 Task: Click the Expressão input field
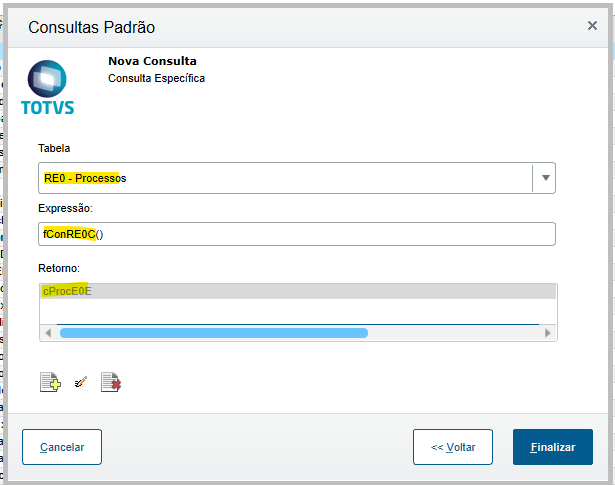tap(296, 234)
